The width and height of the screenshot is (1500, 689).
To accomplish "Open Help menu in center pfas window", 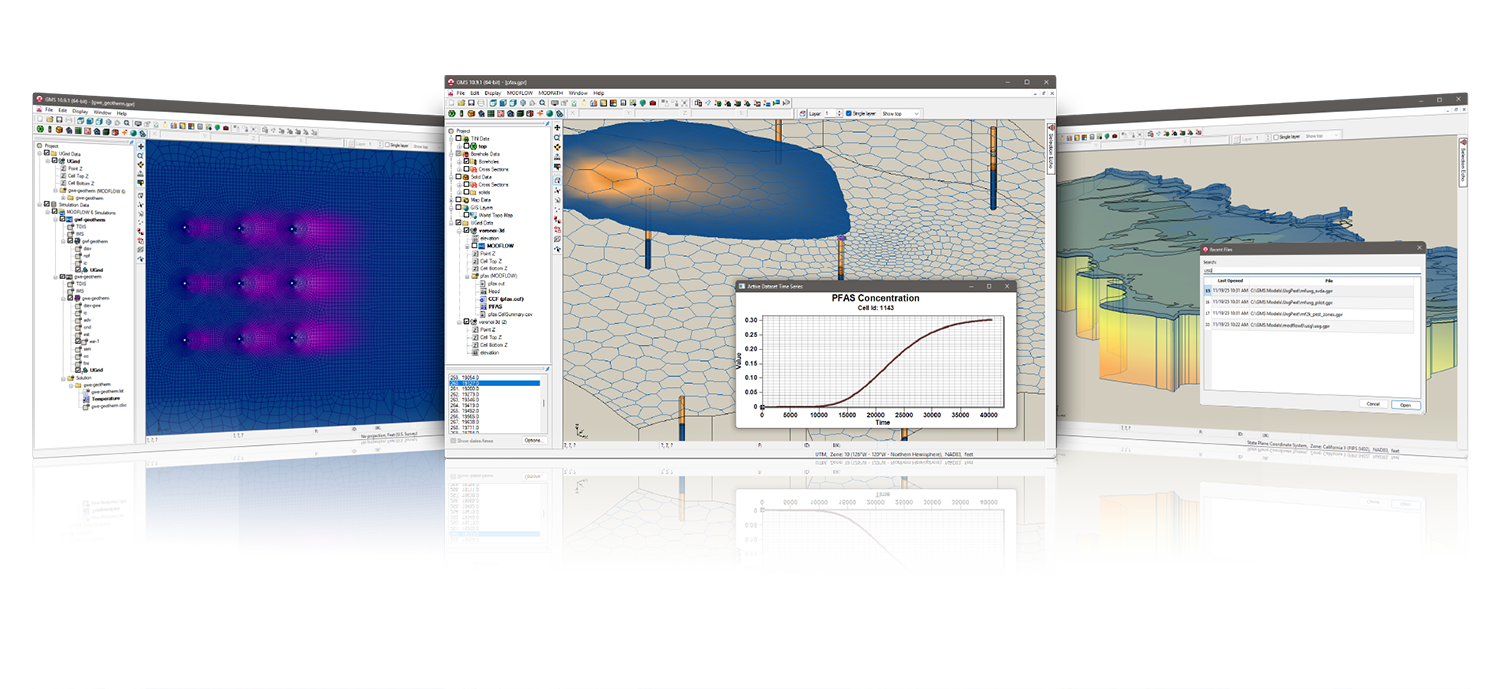I will [x=598, y=93].
